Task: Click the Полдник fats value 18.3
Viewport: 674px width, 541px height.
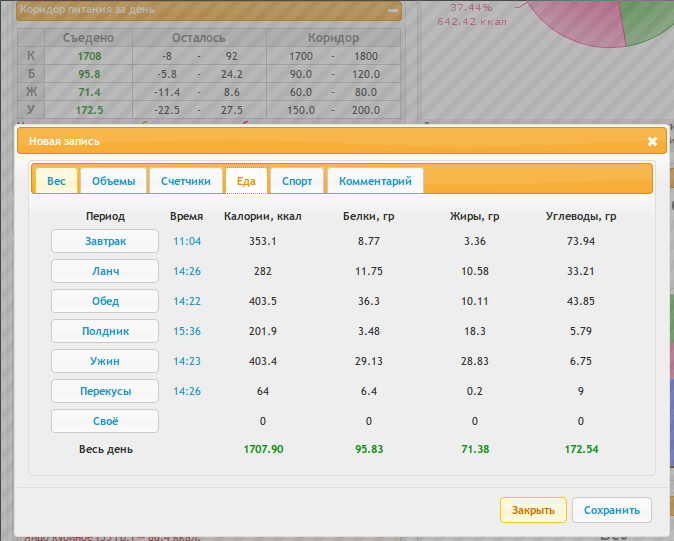Action: tap(475, 331)
